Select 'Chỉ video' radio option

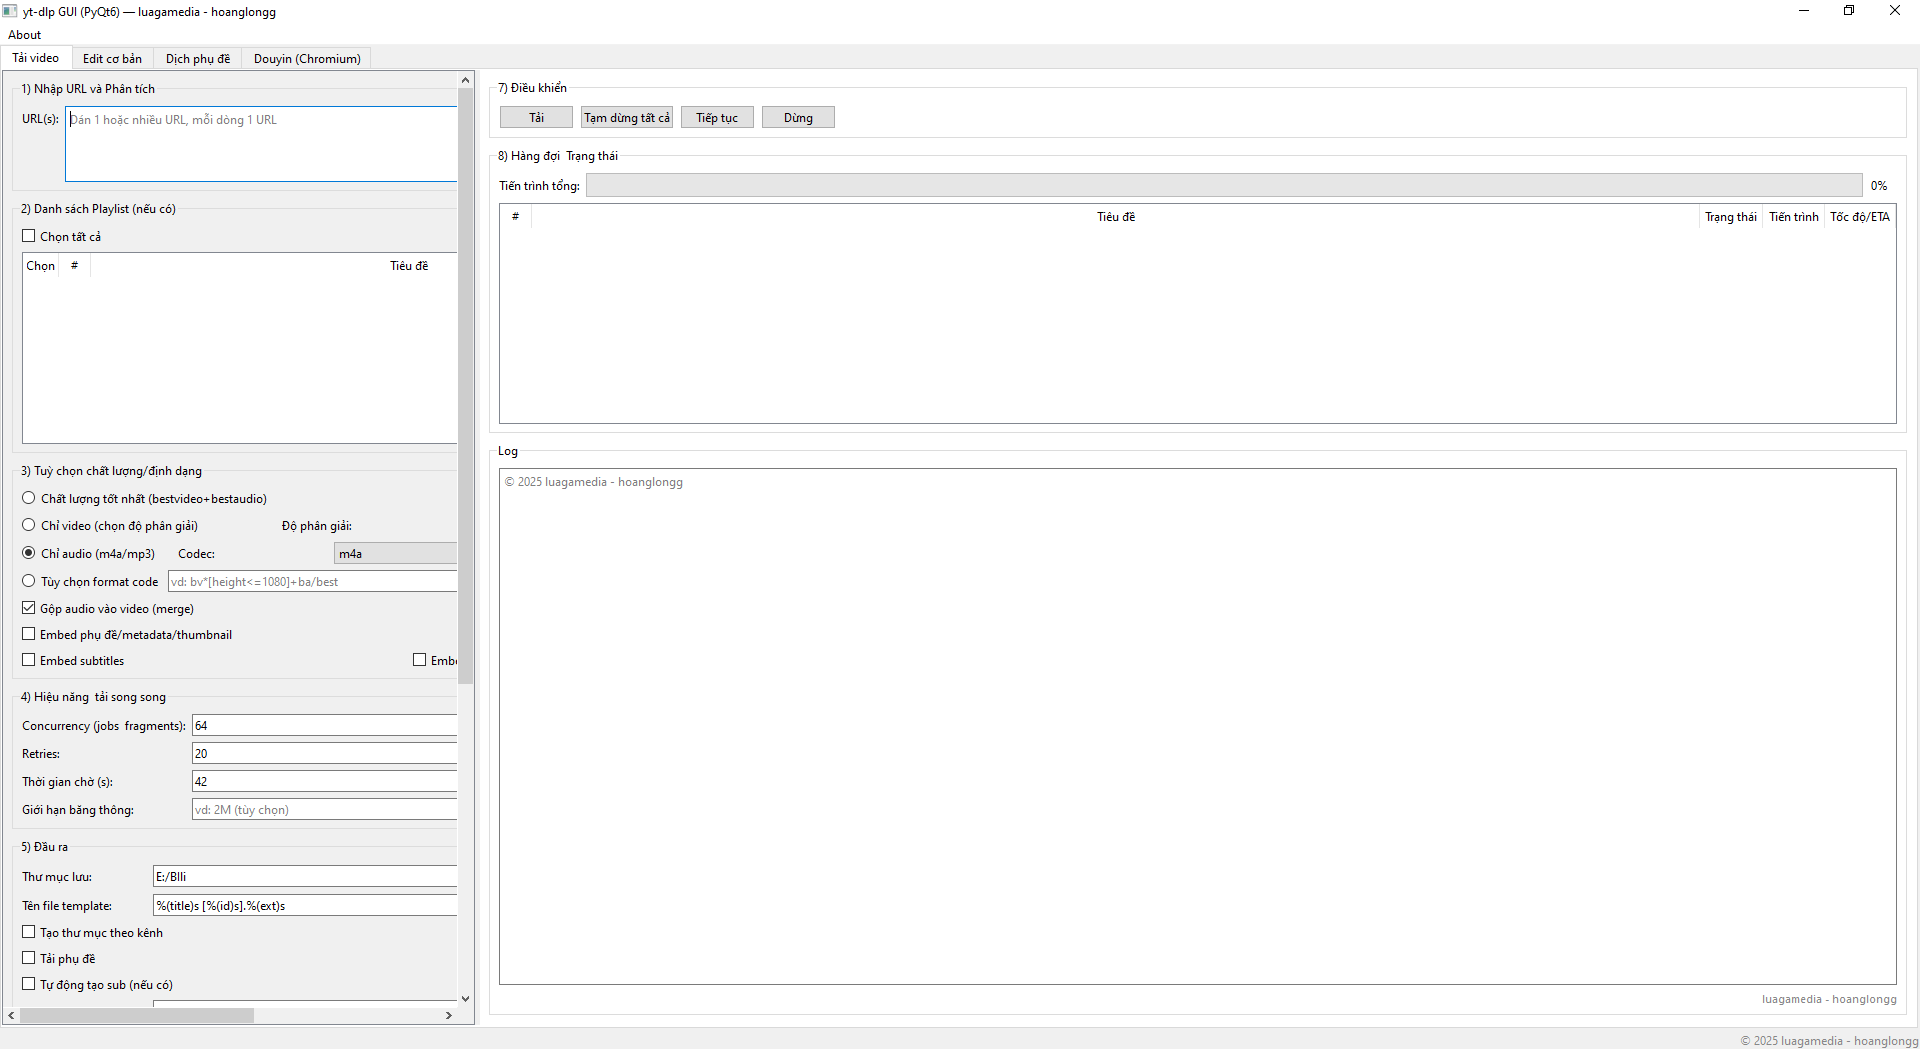tap(29, 525)
